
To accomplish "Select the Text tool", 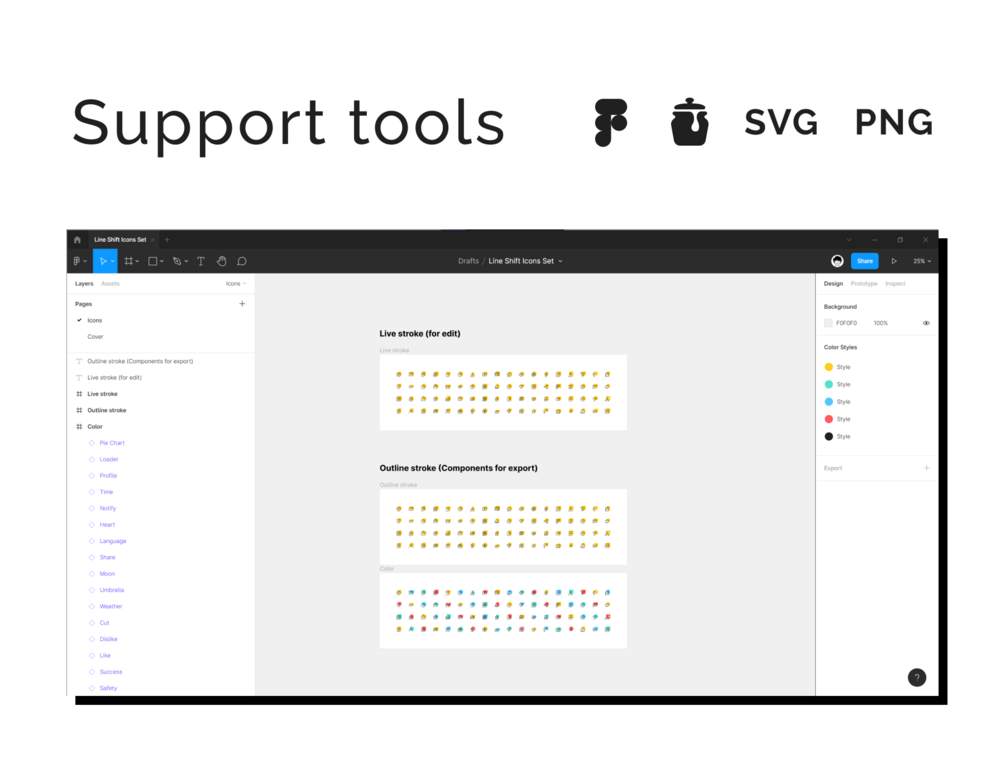I will [x=201, y=261].
